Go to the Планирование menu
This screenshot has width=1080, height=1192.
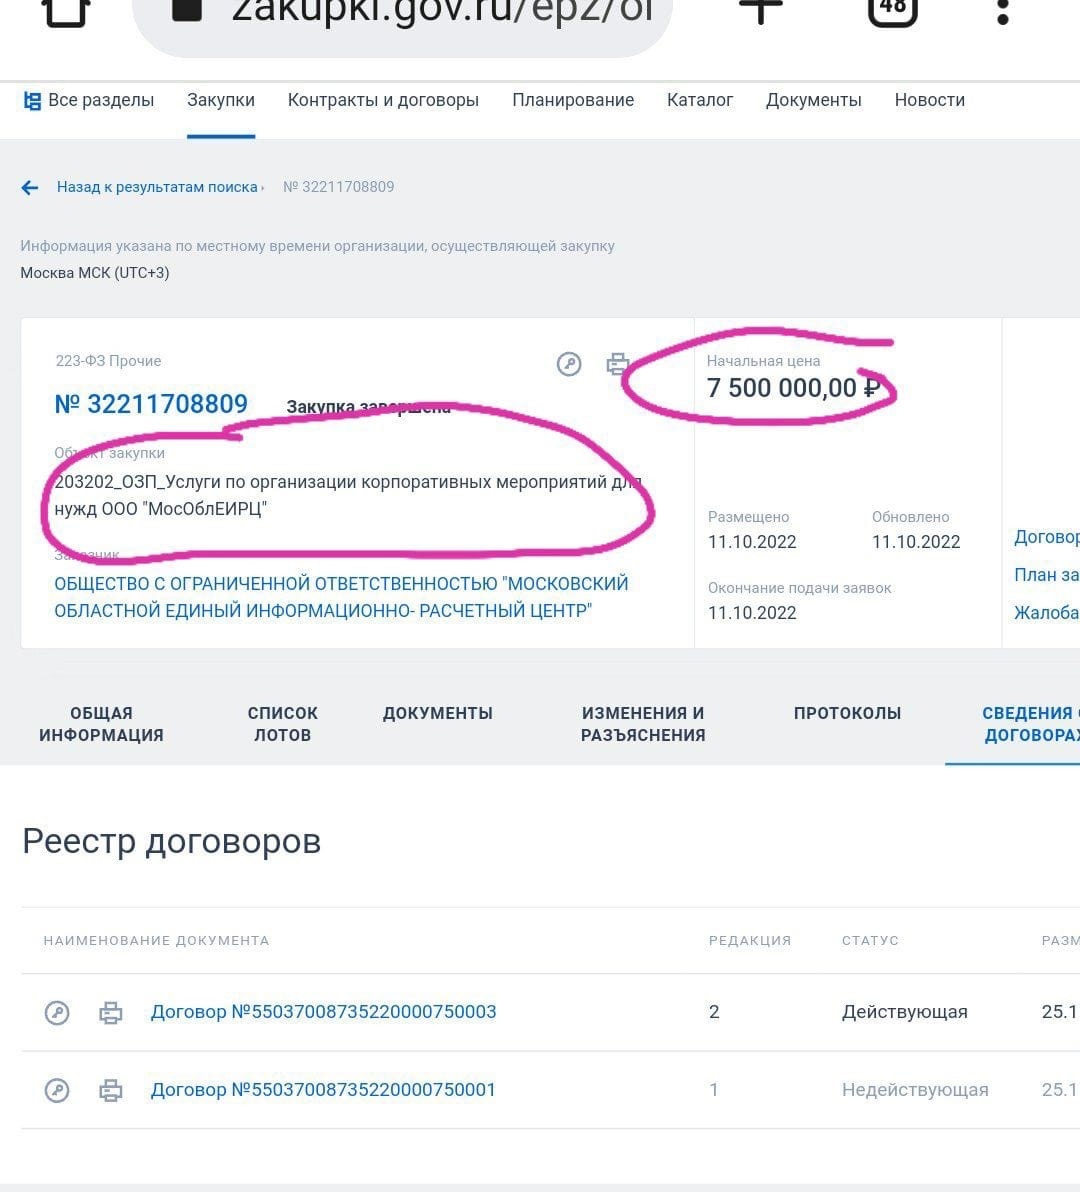point(573,100)
